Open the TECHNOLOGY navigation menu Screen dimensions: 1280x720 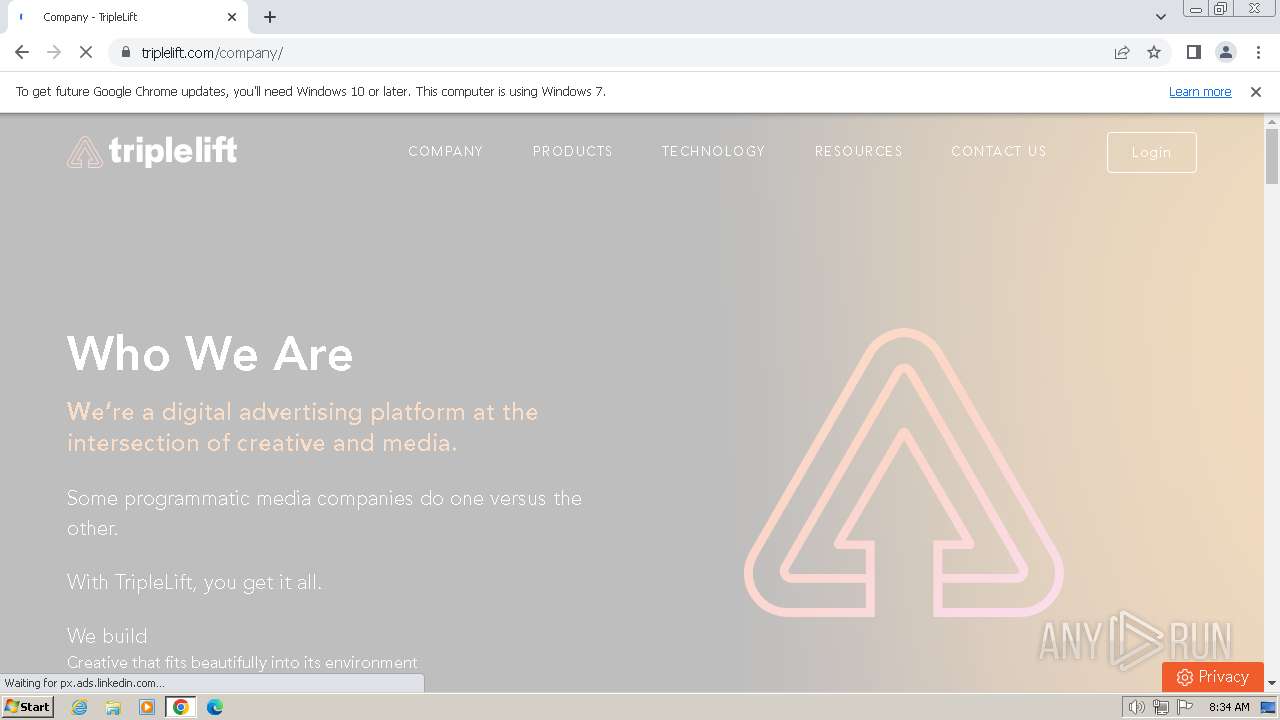pyautogui.click(x=713, y=151)
